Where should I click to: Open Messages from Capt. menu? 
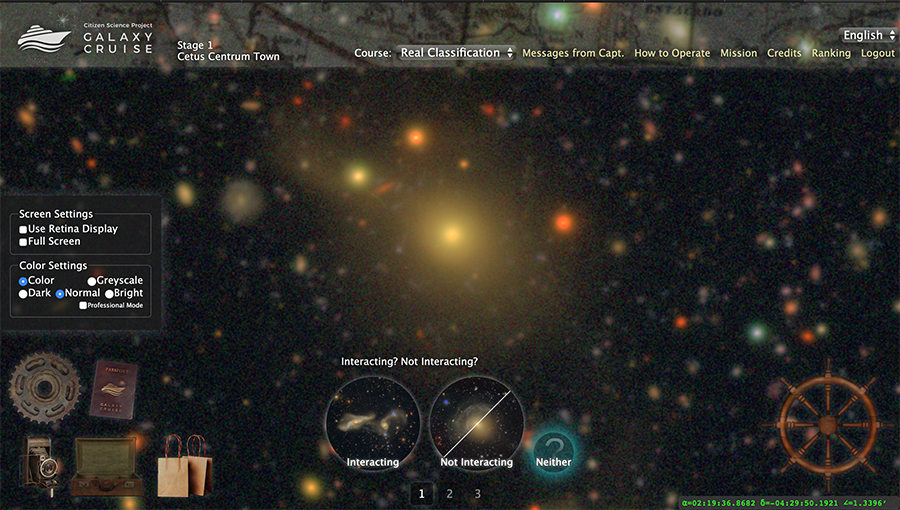click(x=573, y=53)
